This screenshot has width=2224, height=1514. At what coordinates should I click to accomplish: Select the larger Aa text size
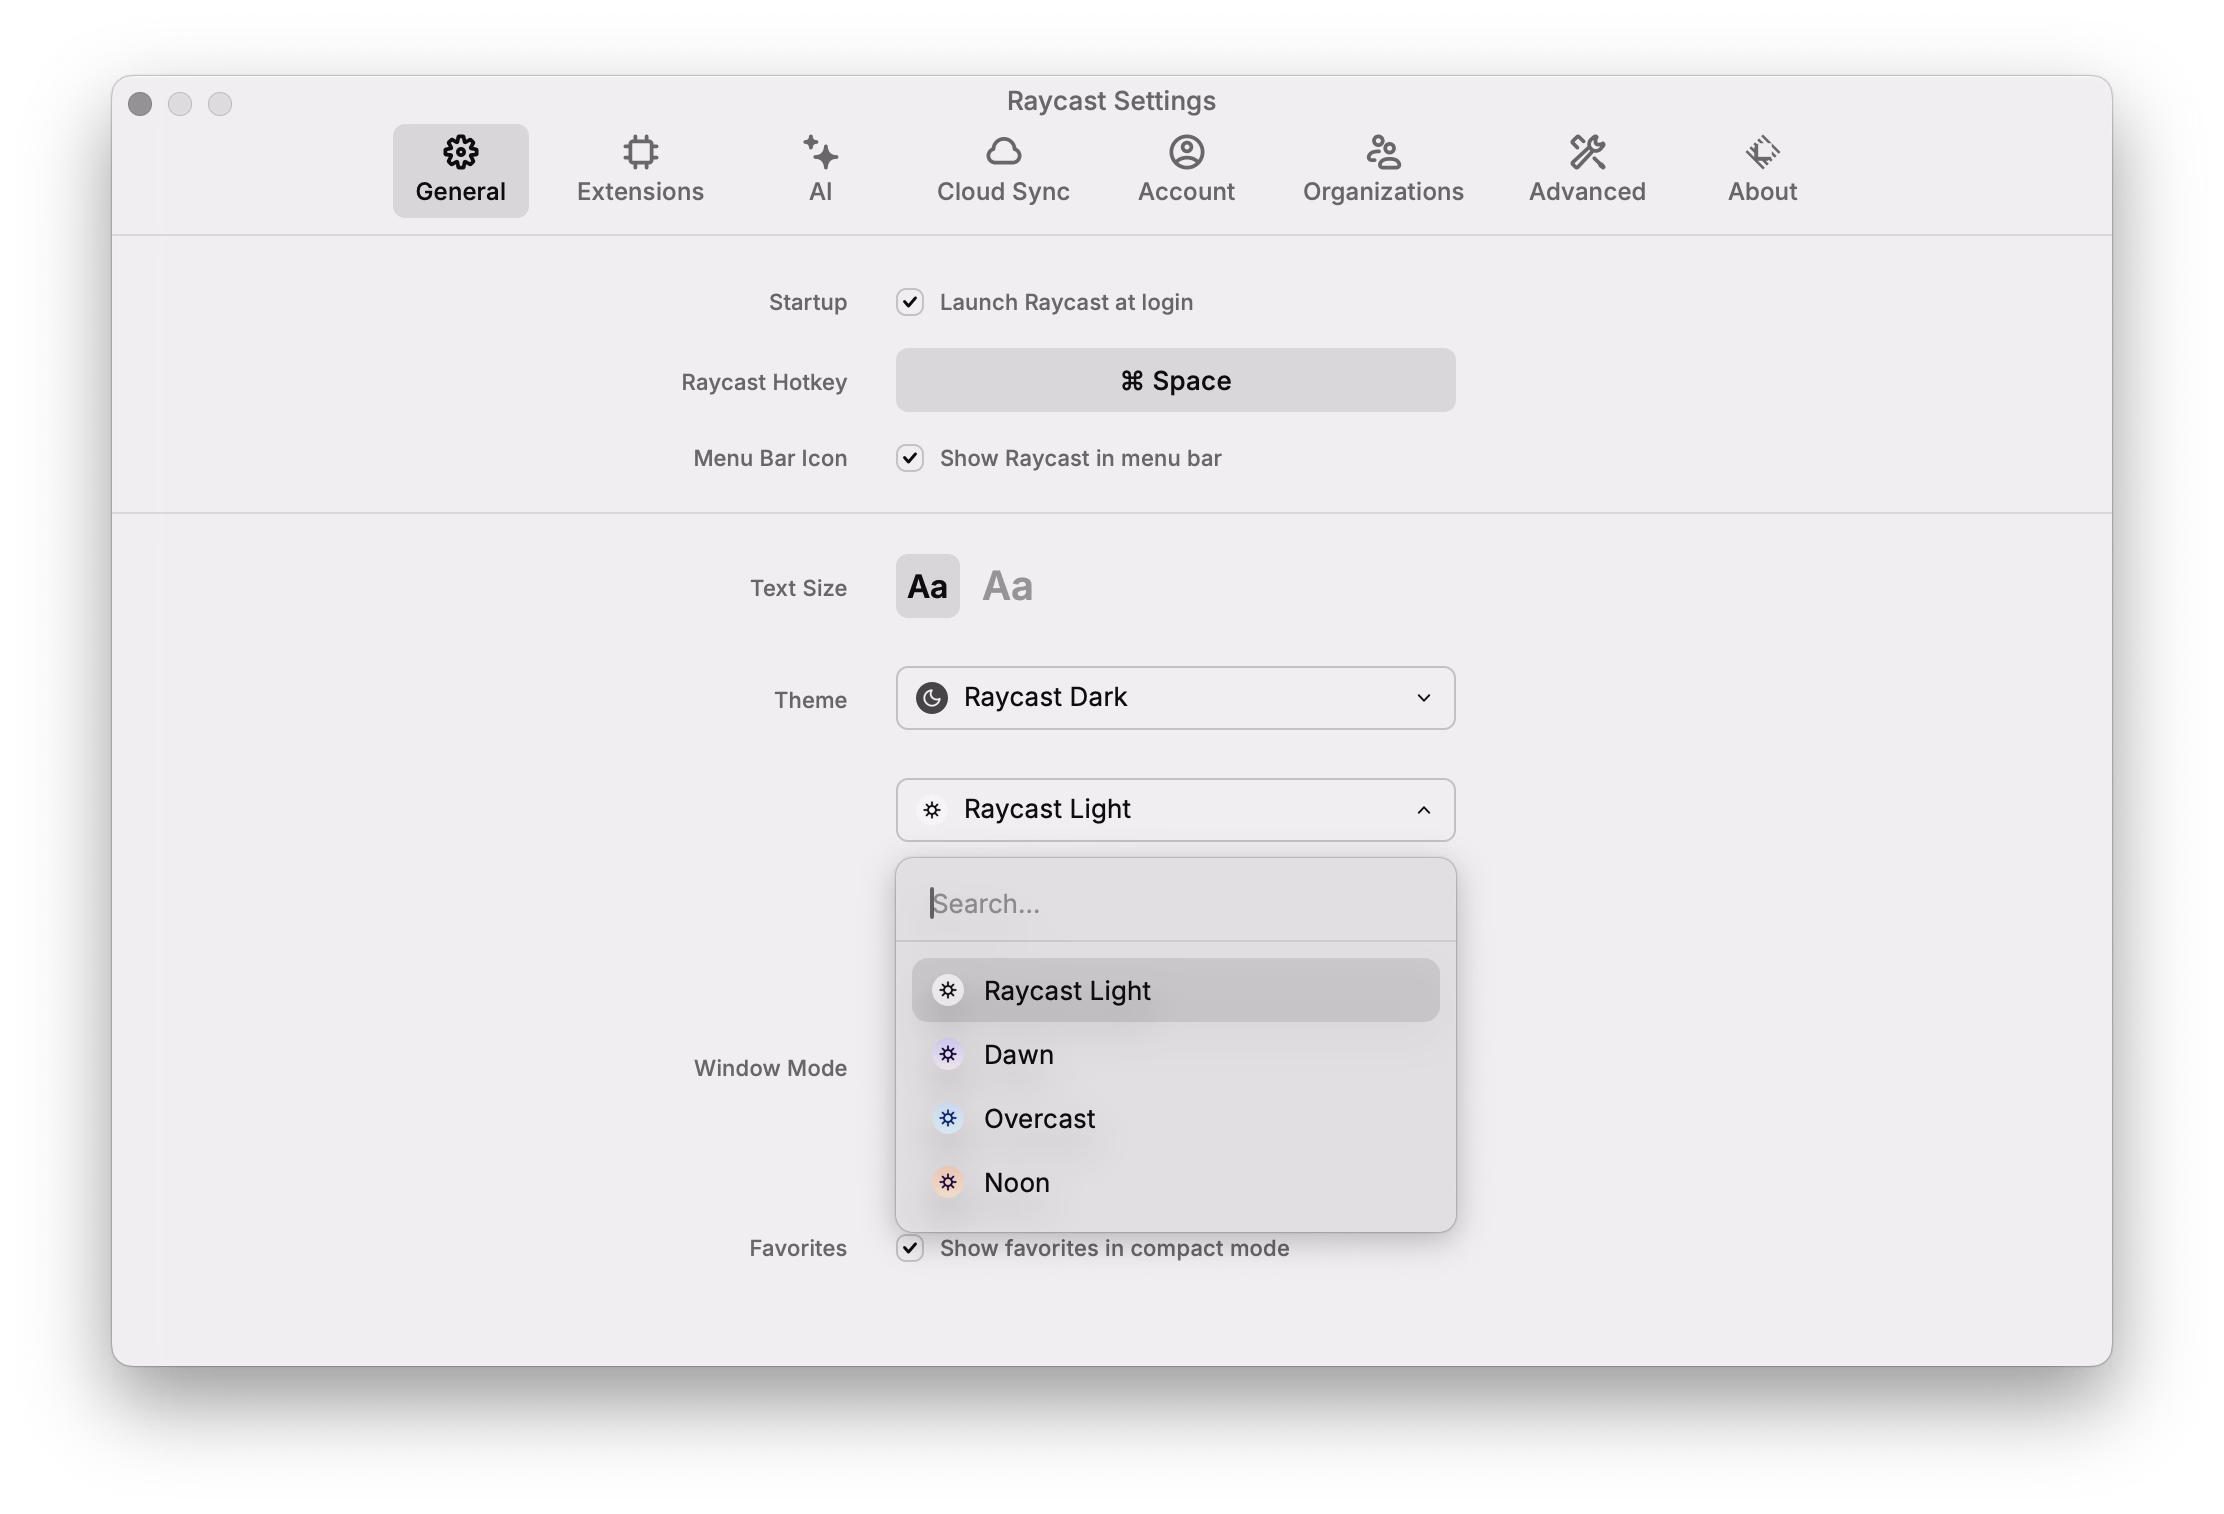1007,586
